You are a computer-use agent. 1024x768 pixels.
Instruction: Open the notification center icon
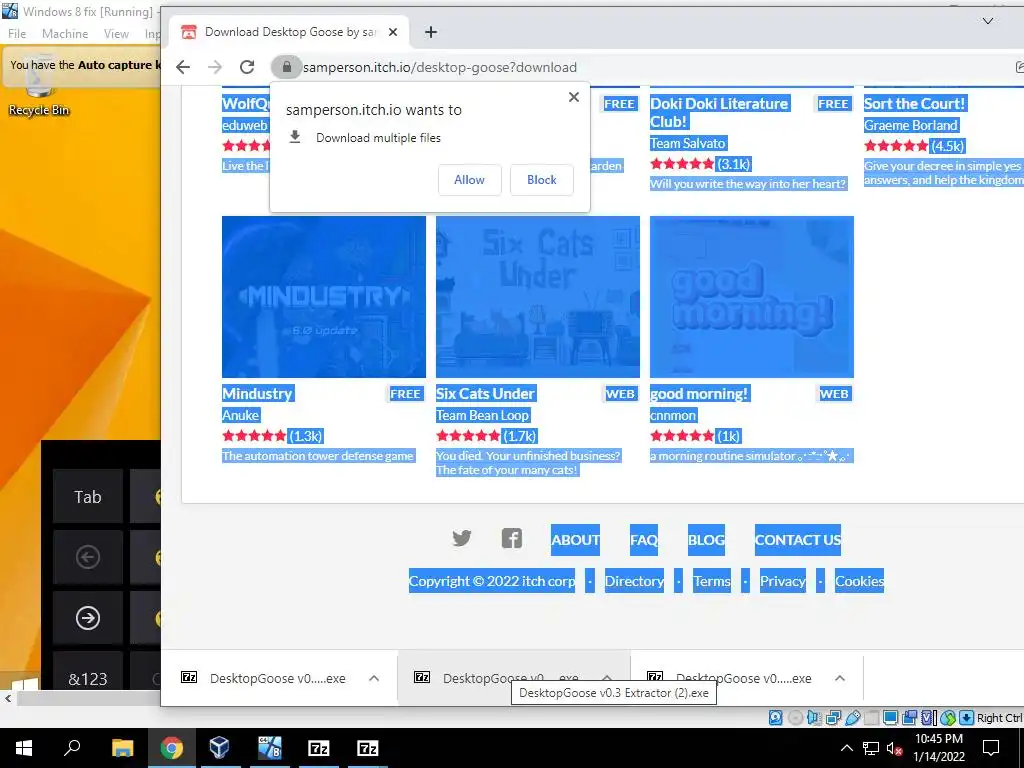(x=991, y=748)
